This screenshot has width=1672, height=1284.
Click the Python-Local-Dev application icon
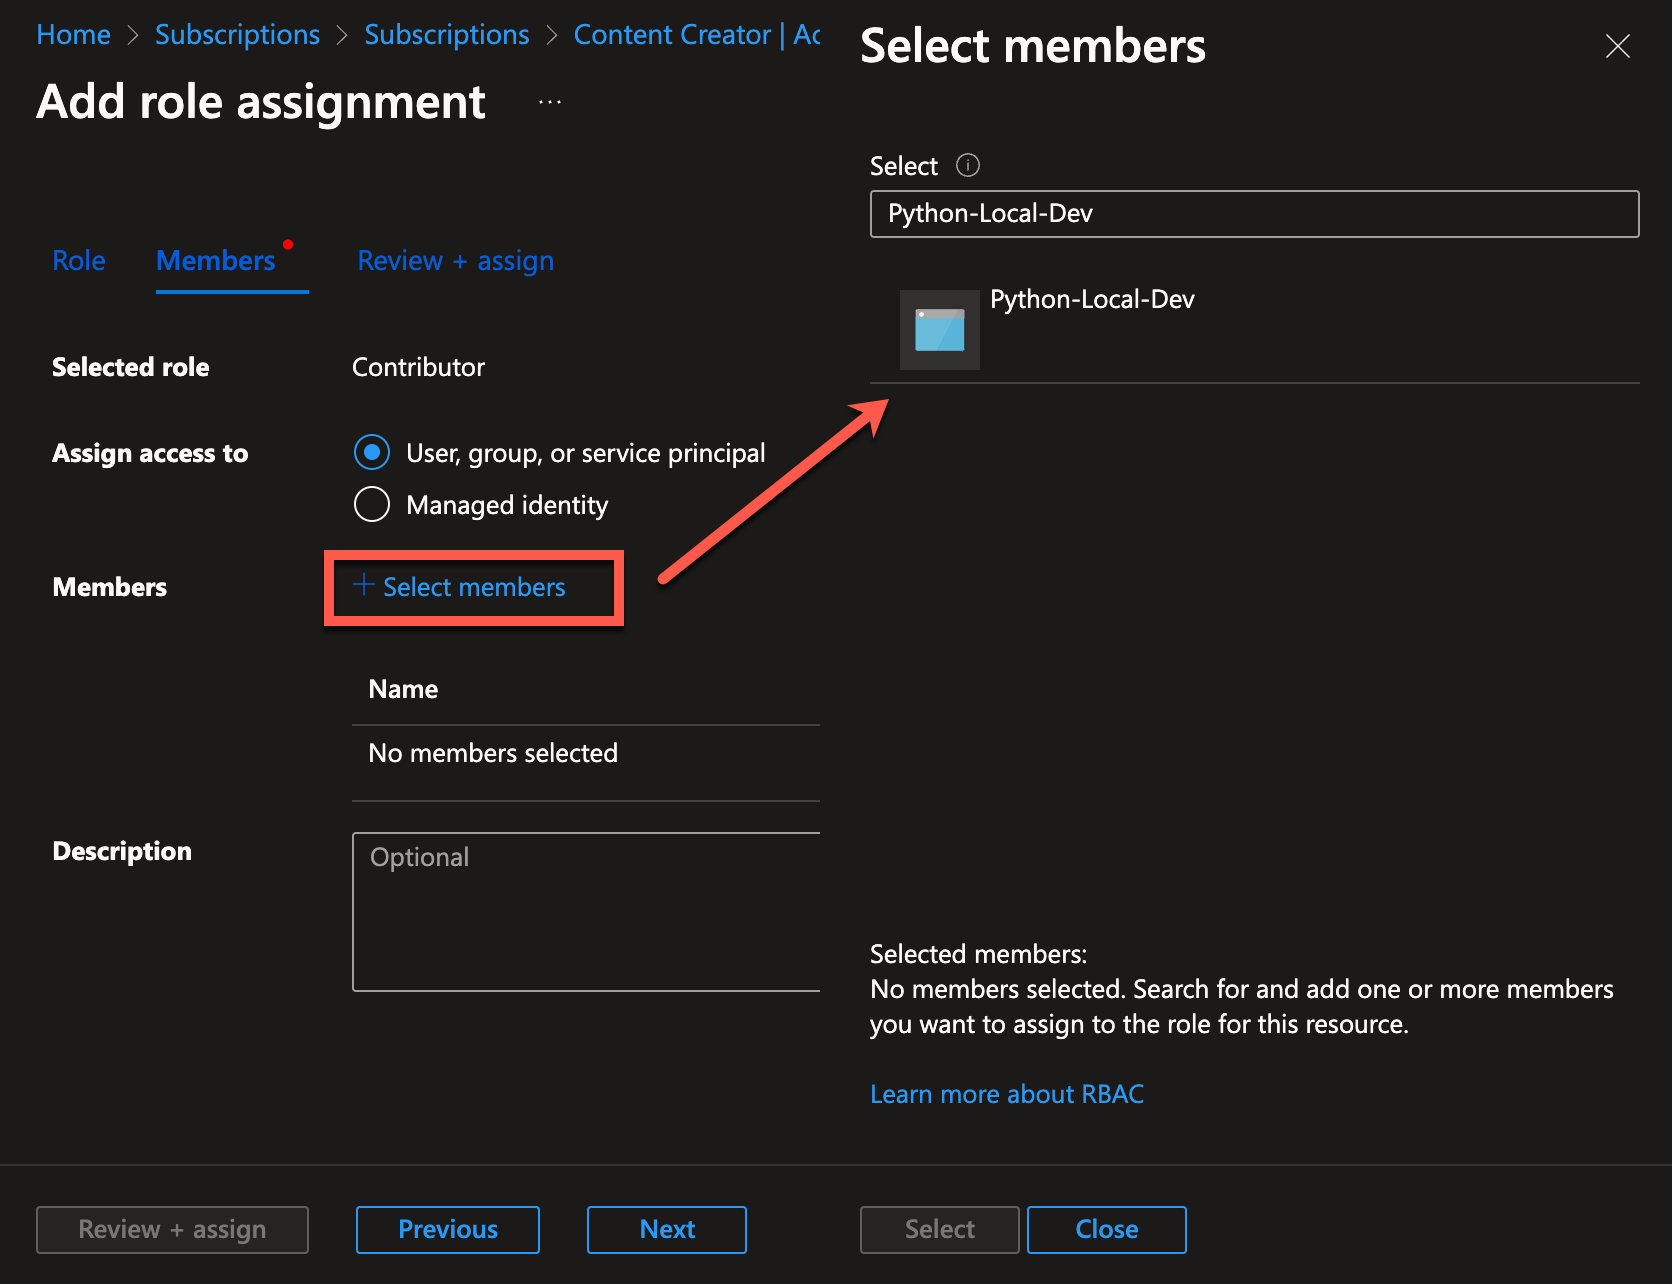coord(939,330)
